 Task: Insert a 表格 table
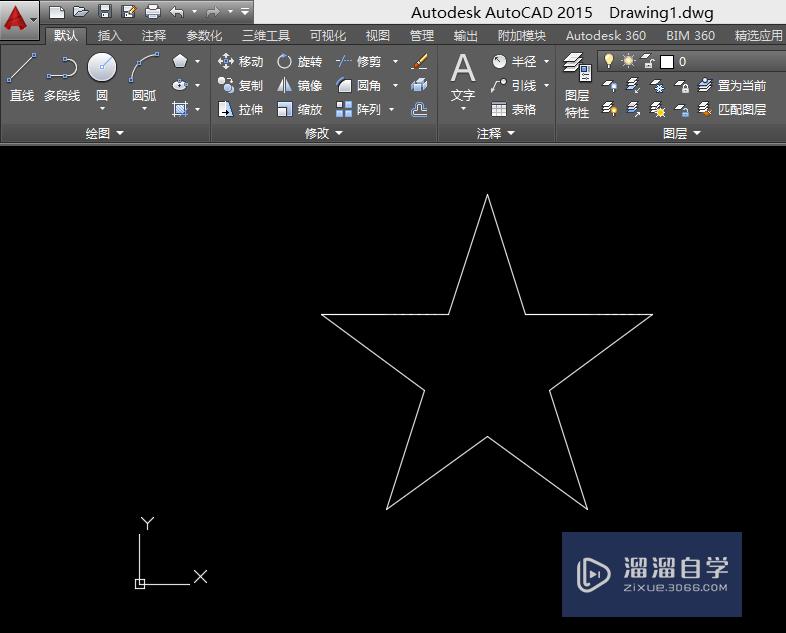click(514, 109)
